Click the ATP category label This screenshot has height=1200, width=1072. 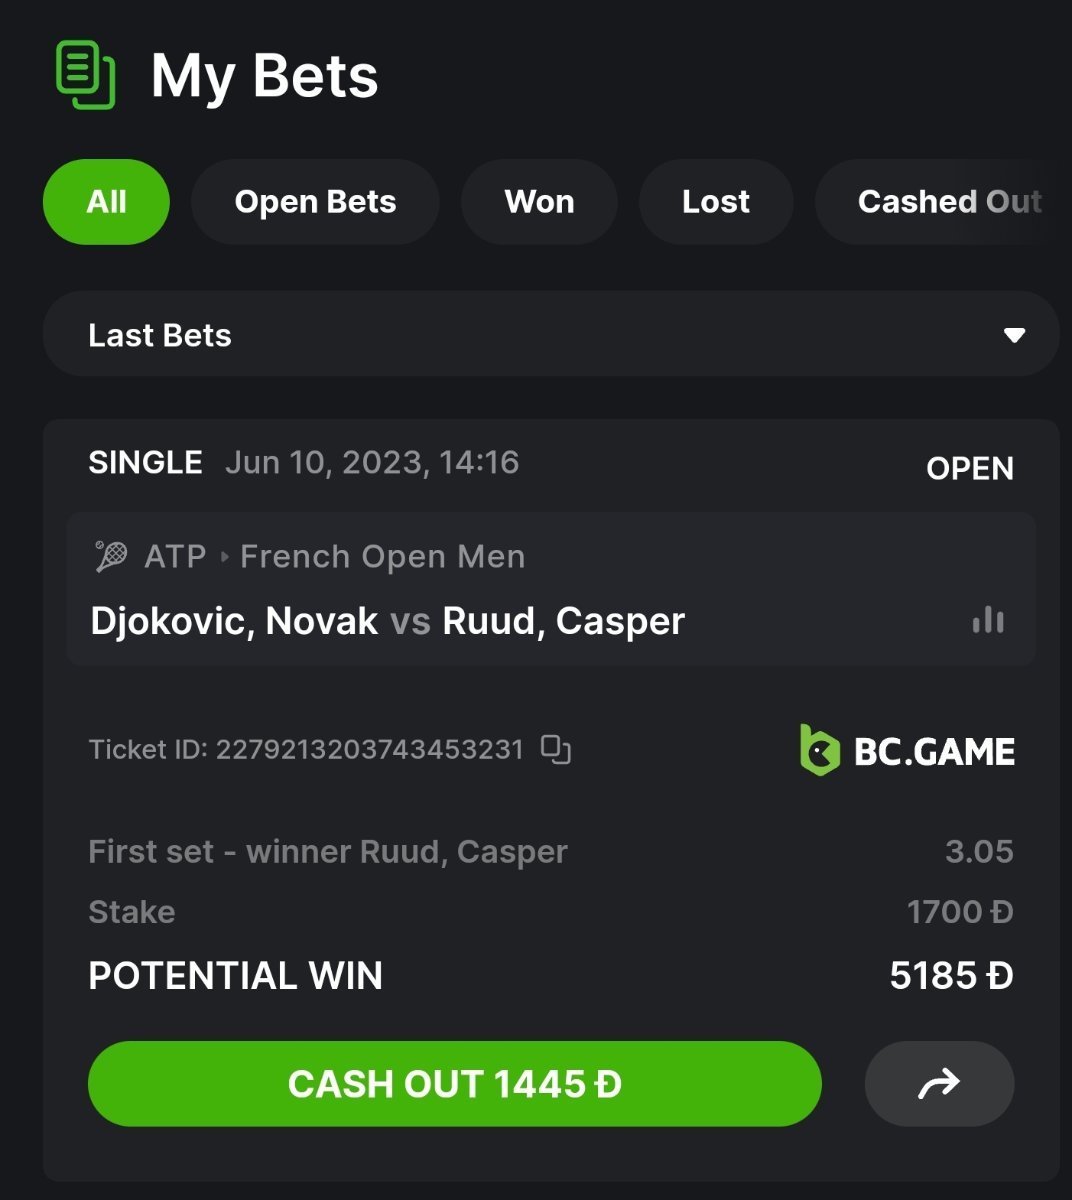coord(175,556)
